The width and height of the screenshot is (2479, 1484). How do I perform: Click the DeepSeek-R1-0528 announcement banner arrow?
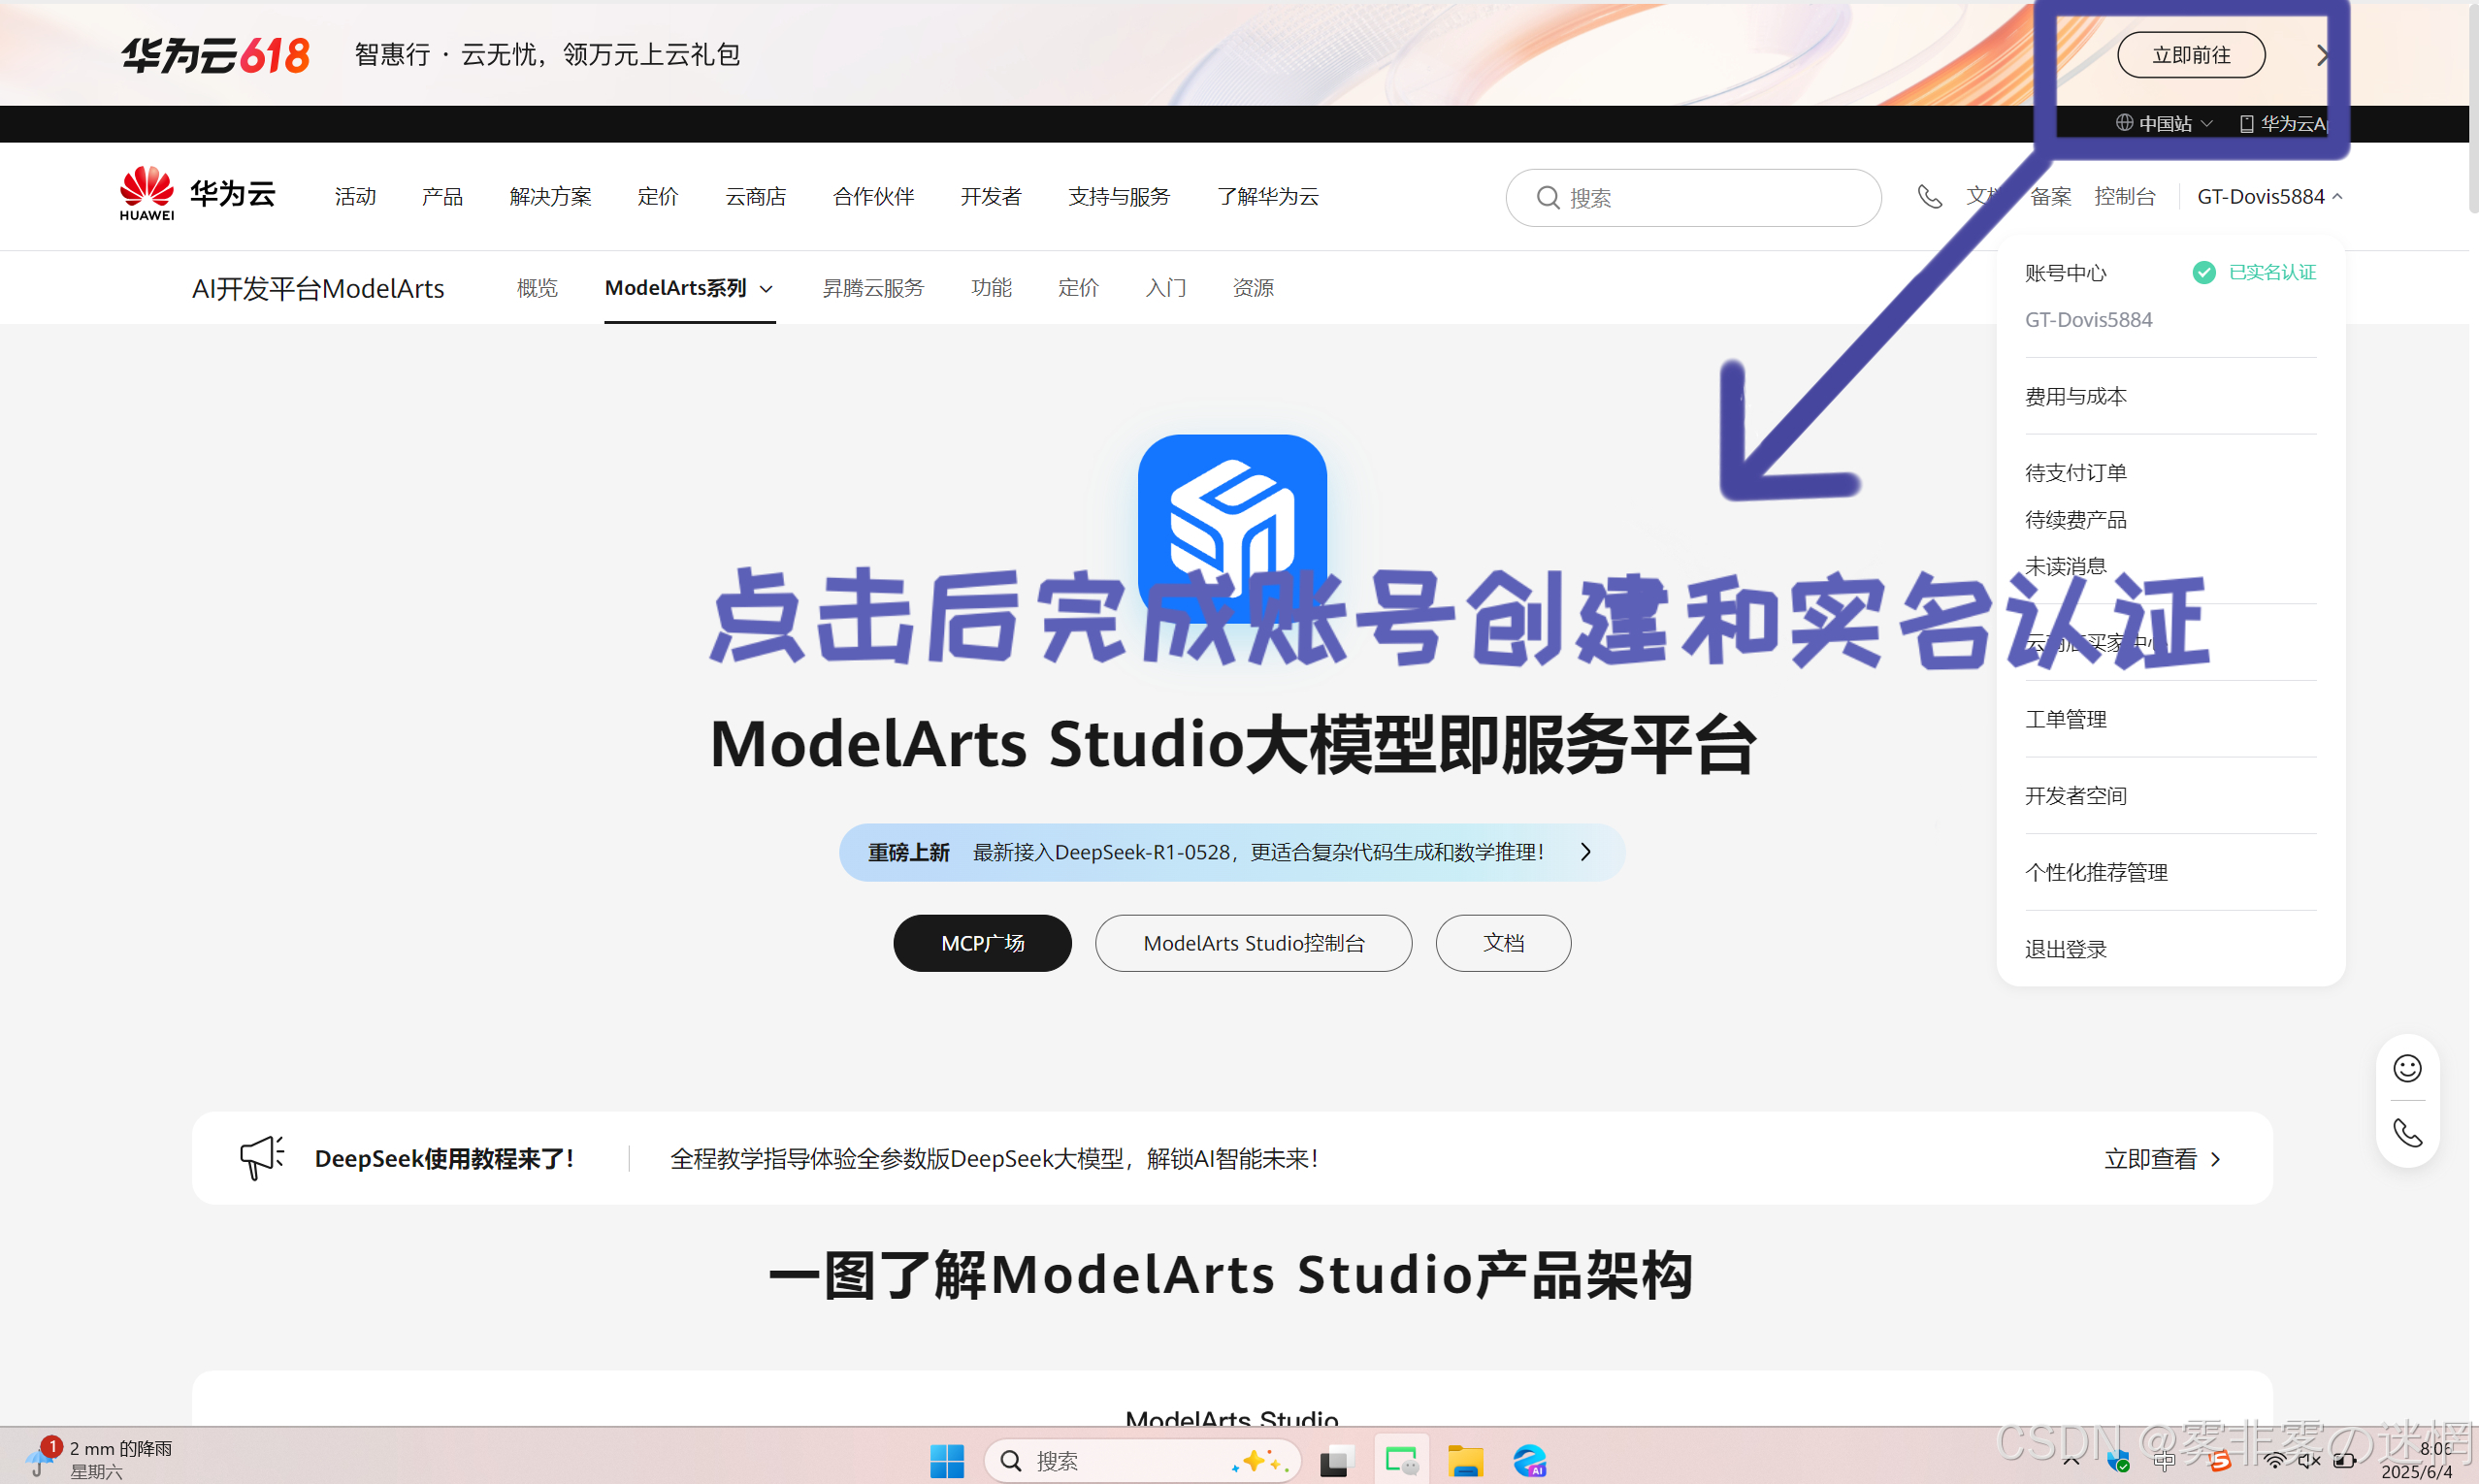coord(1585,852)
